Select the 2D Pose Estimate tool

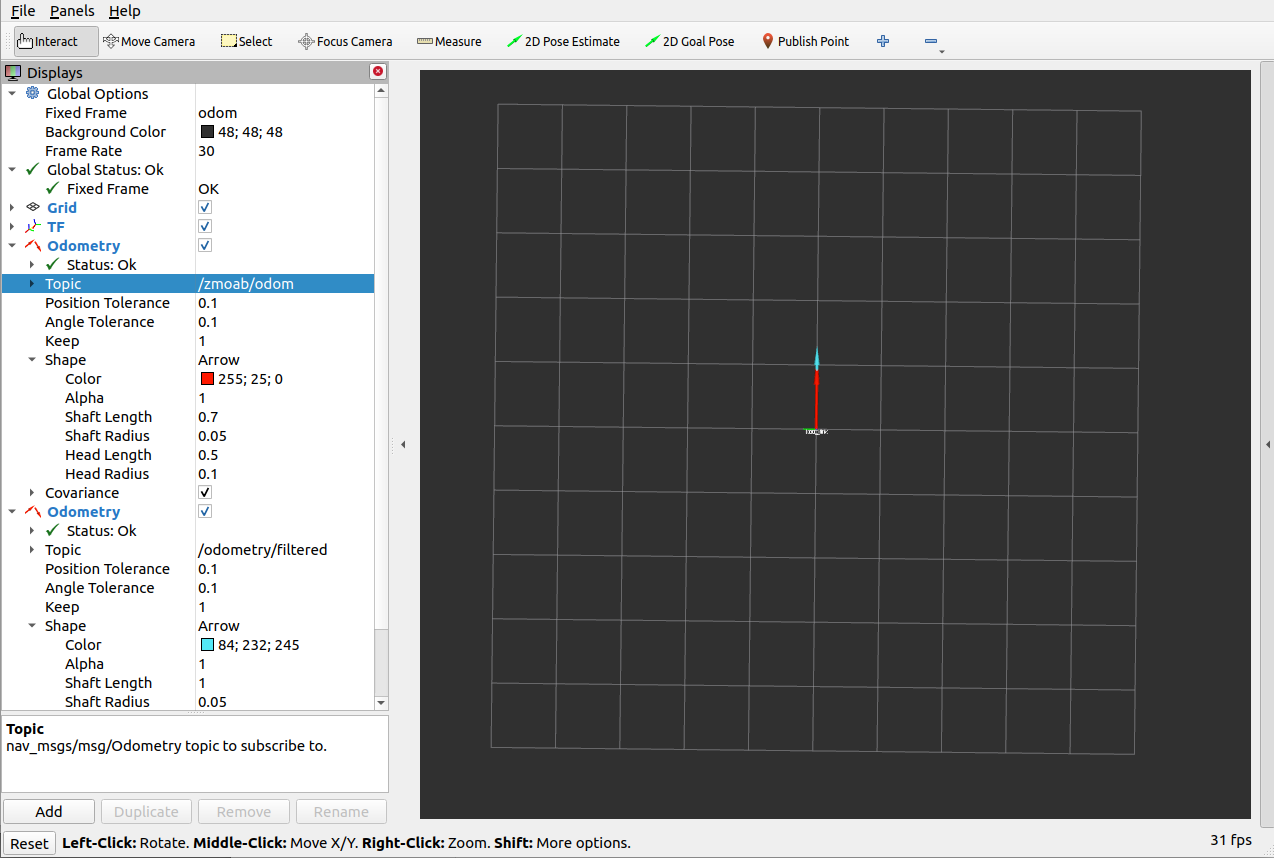563,41
